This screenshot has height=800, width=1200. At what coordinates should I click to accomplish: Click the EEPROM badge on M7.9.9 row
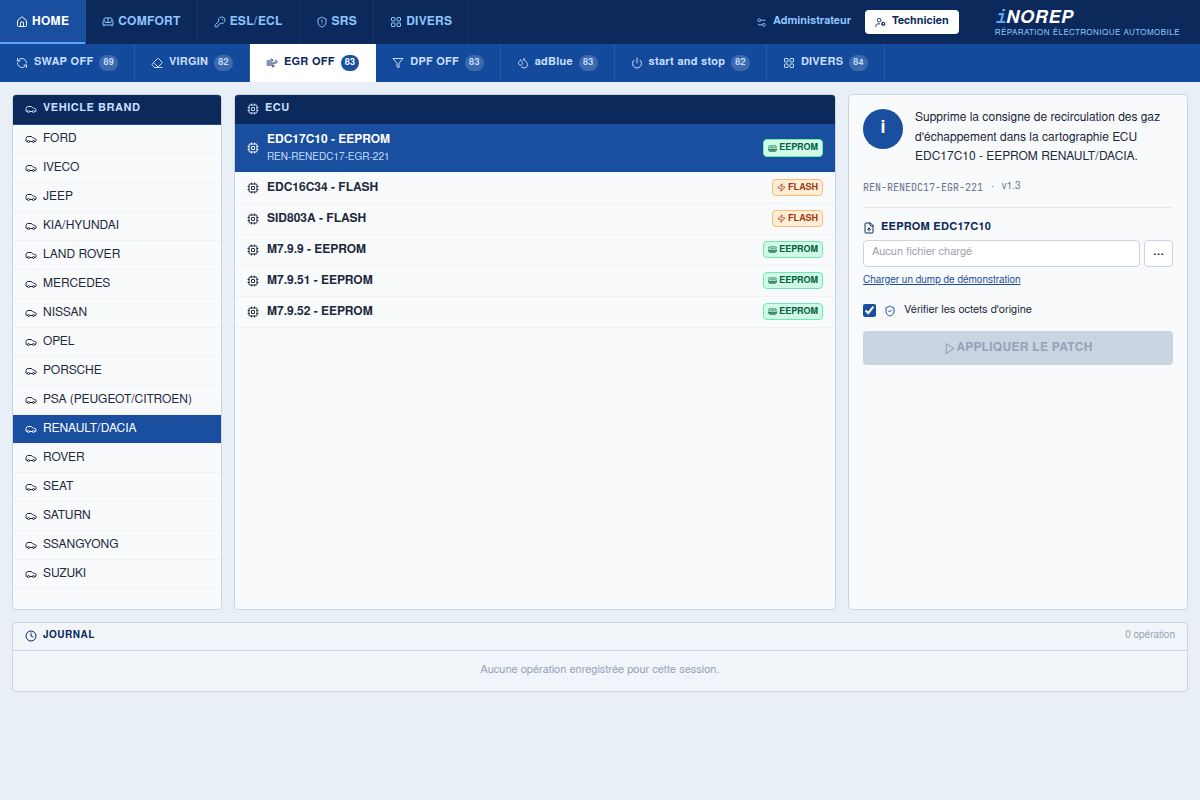point(793,250)
